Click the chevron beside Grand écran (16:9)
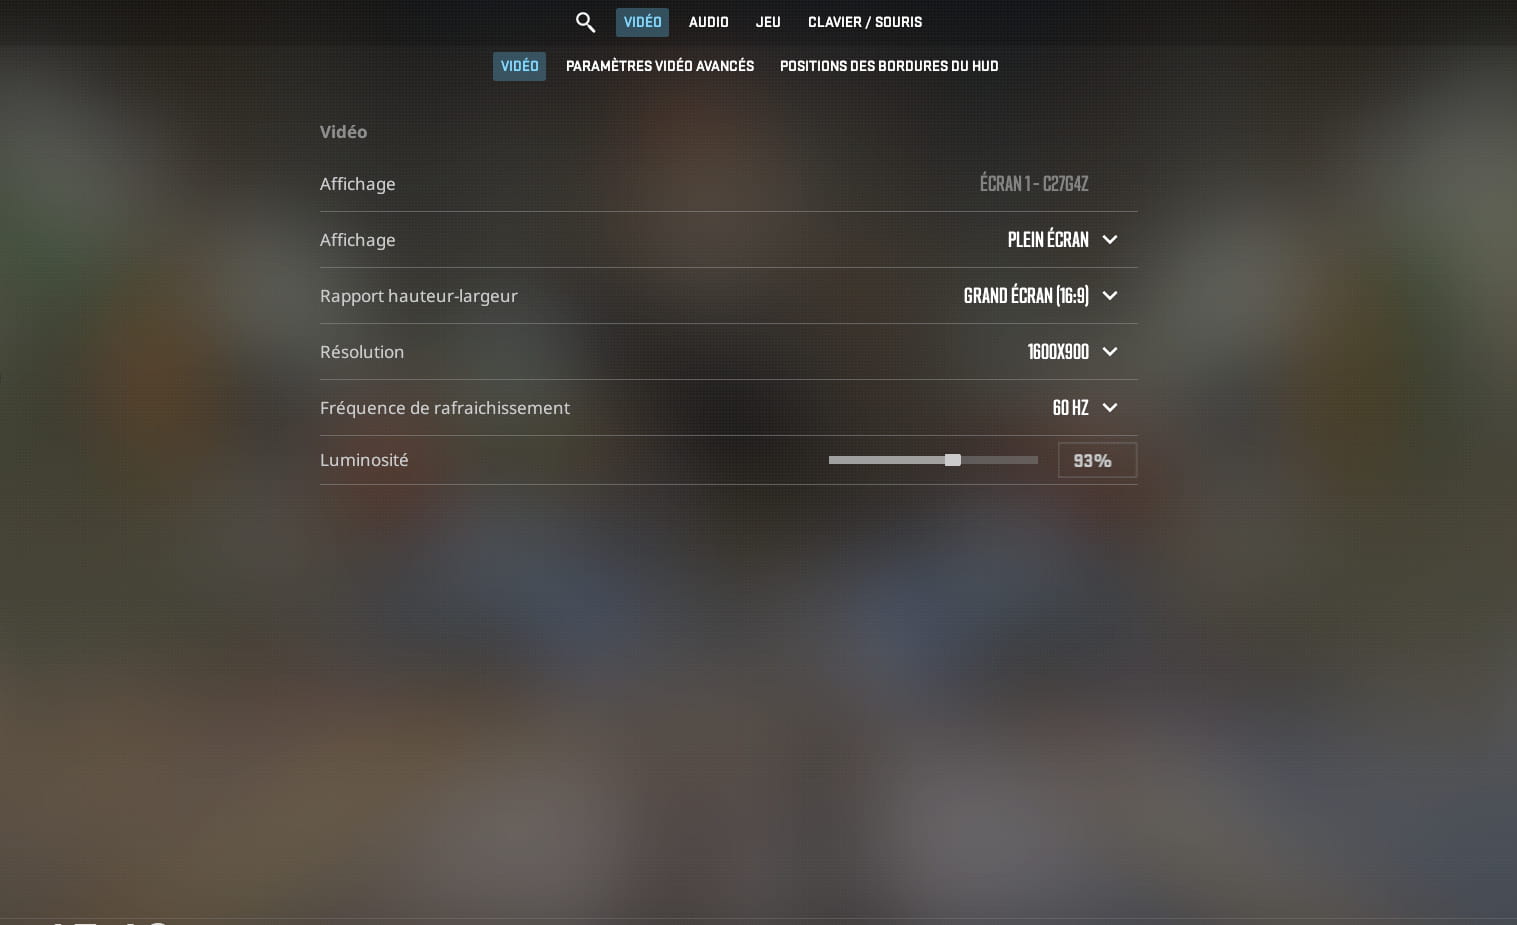The image size is (1517, 925). tap(1109, 296)
